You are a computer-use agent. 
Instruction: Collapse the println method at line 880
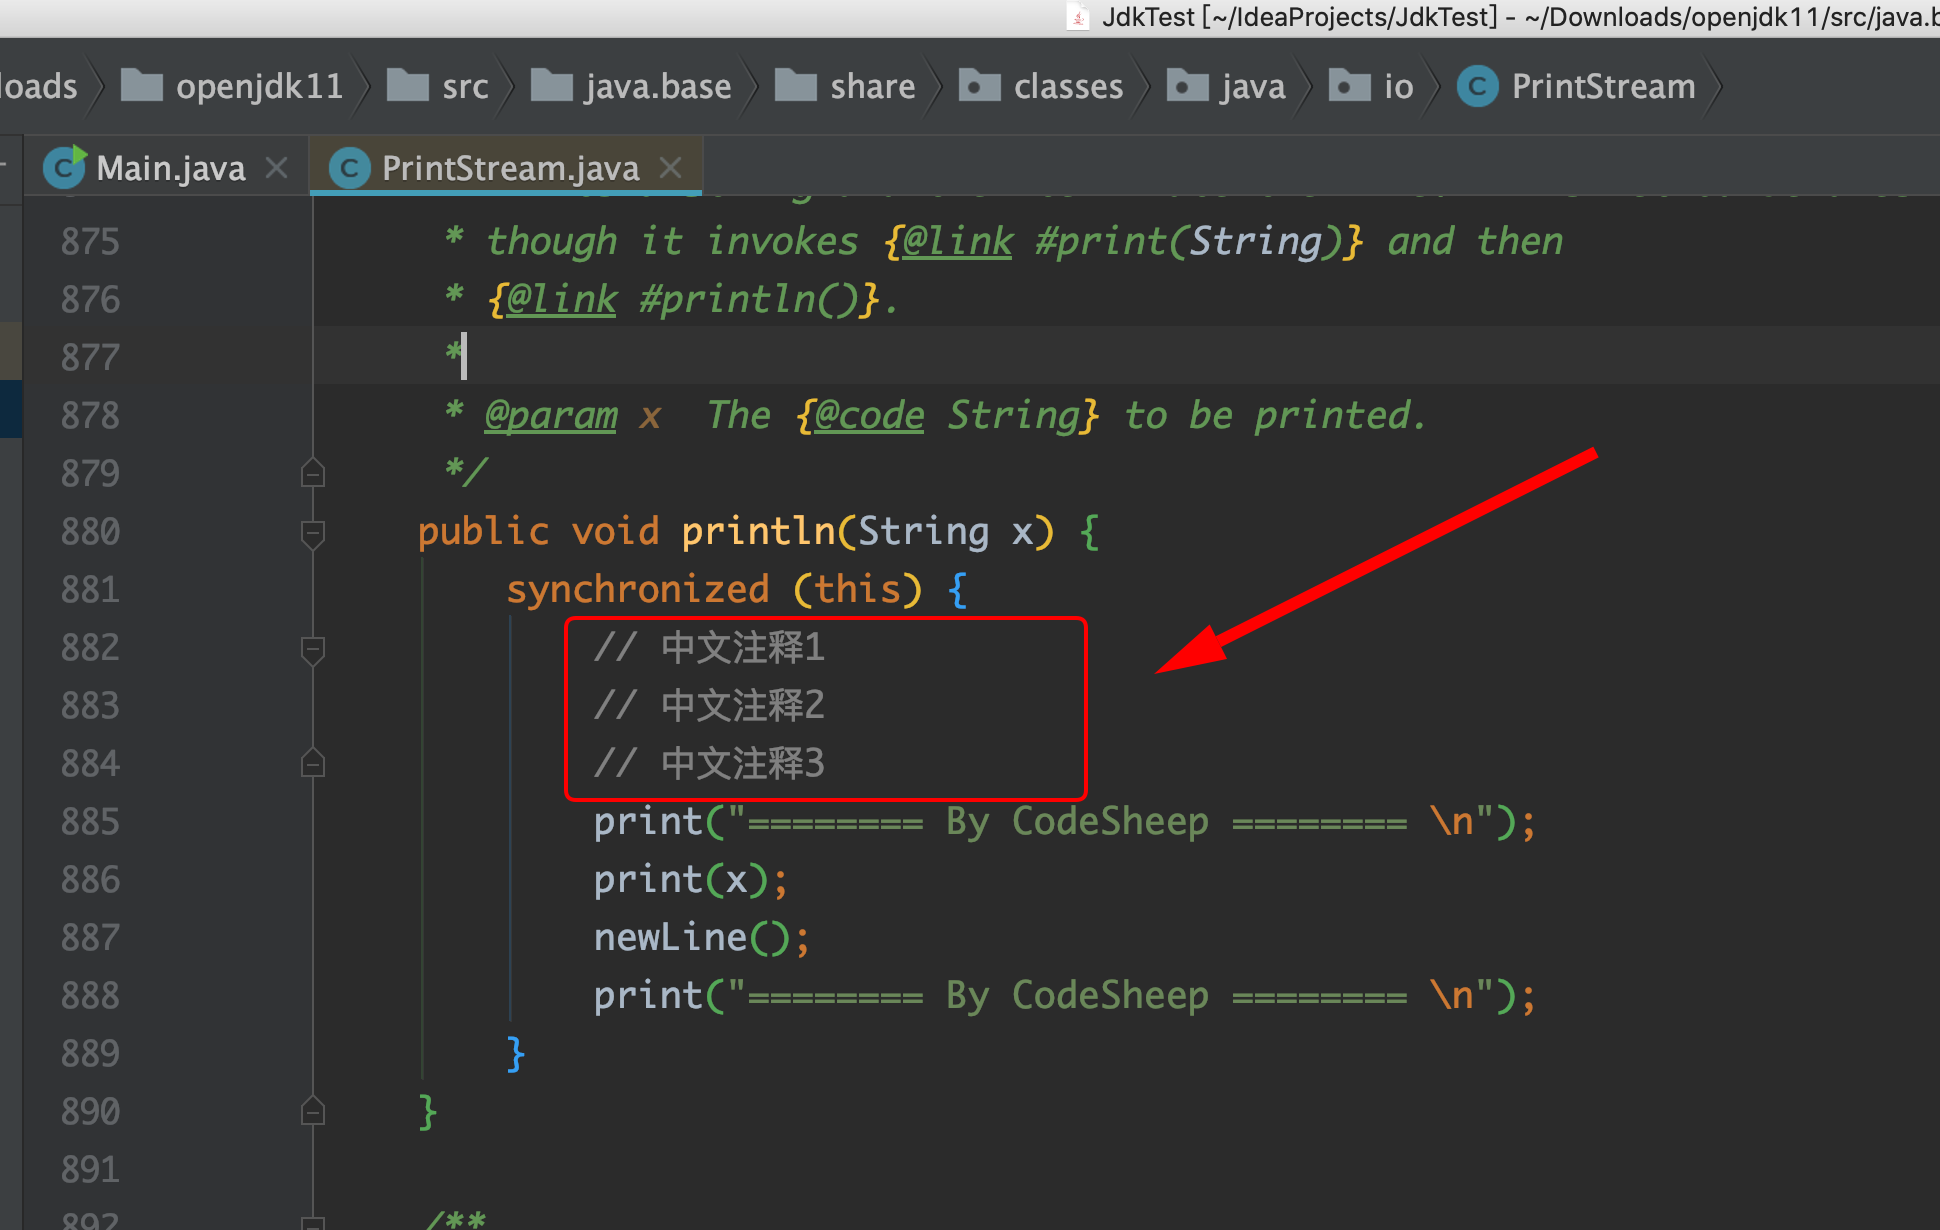313,533
